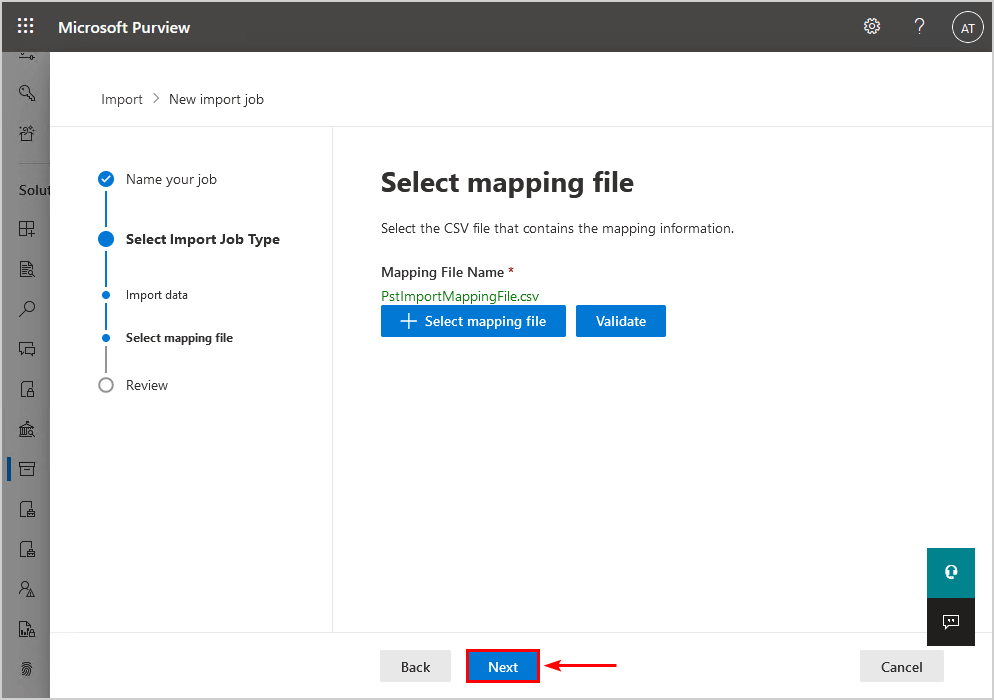
Task: Click the PstImportMappingFile.csv file name
Action: 460,296
